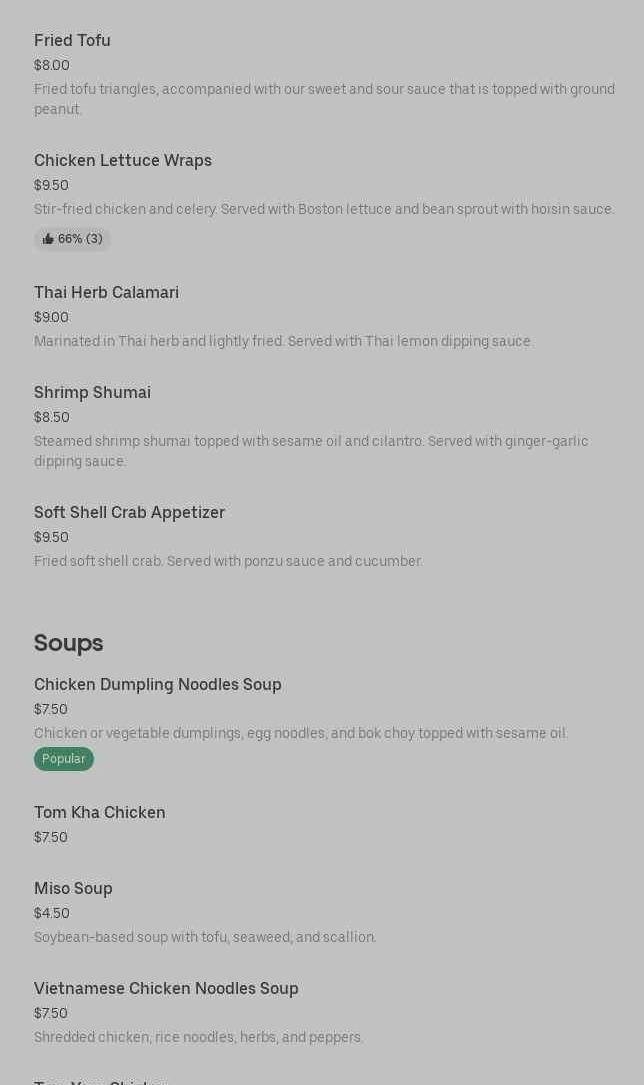This screenshot has width=644, height=1085.
Task: Click the thumbs-up rating icon
Action: [48, 240]
